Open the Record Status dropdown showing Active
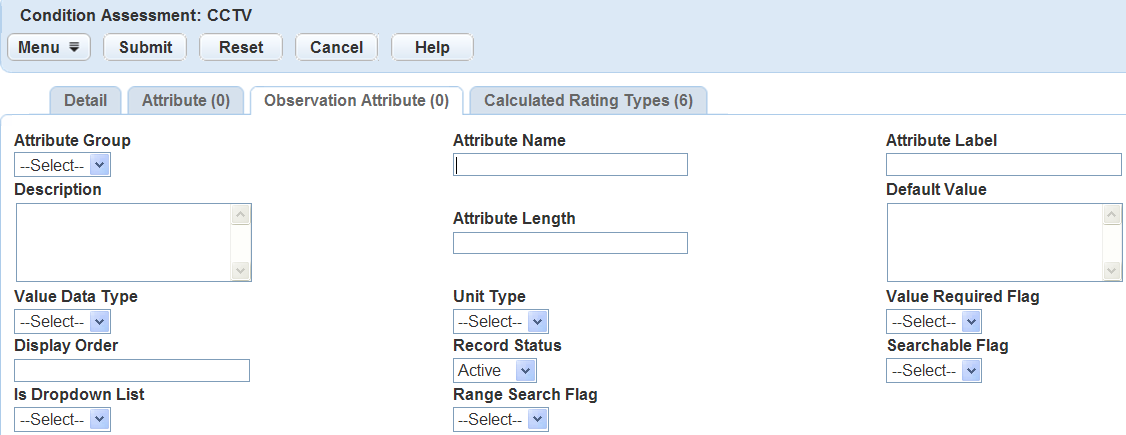 494,371
